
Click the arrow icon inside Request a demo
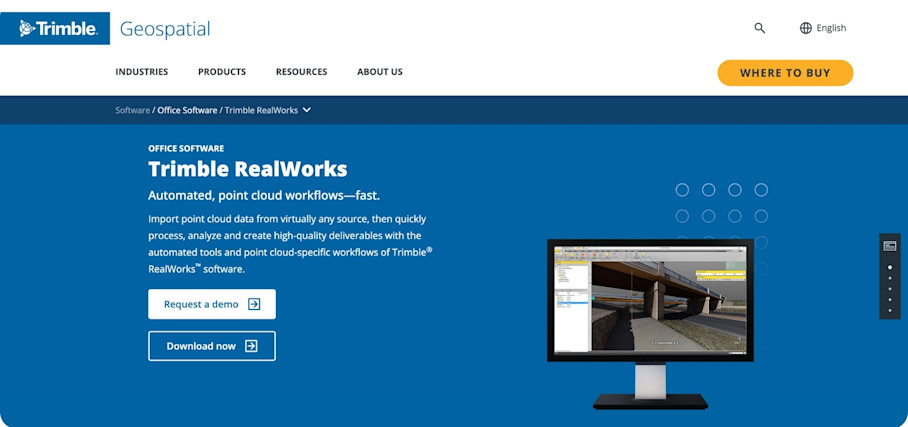254,304
